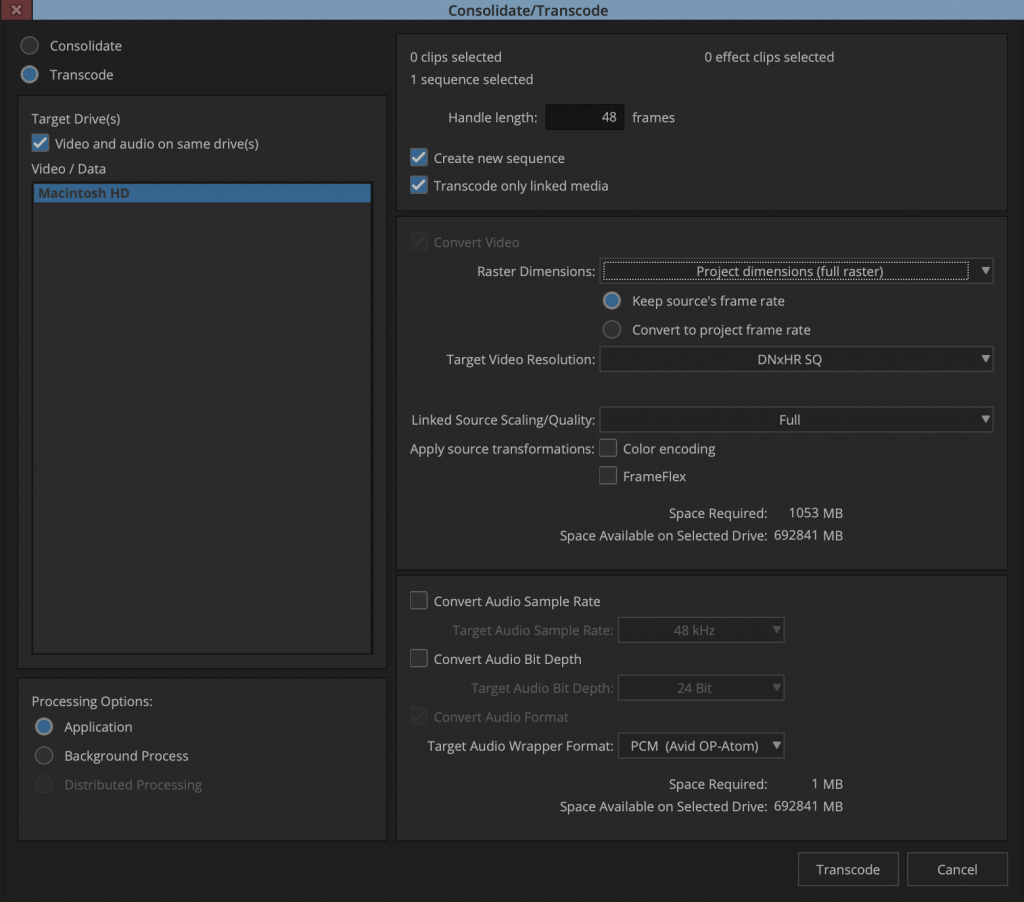1024x902 pixels.
Task: Open the Raster Dimensions dropdown
Action: [795, 271]
